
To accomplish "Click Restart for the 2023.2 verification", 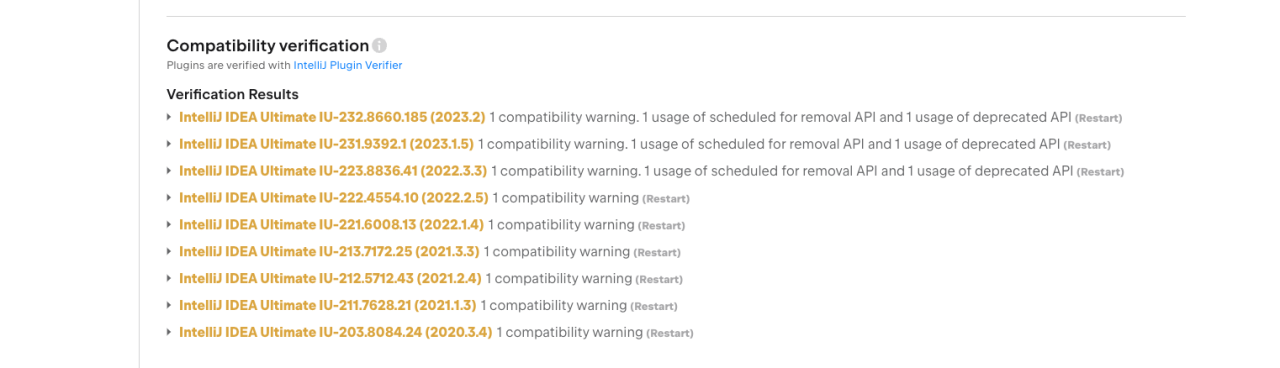I will pos(1099,118).
